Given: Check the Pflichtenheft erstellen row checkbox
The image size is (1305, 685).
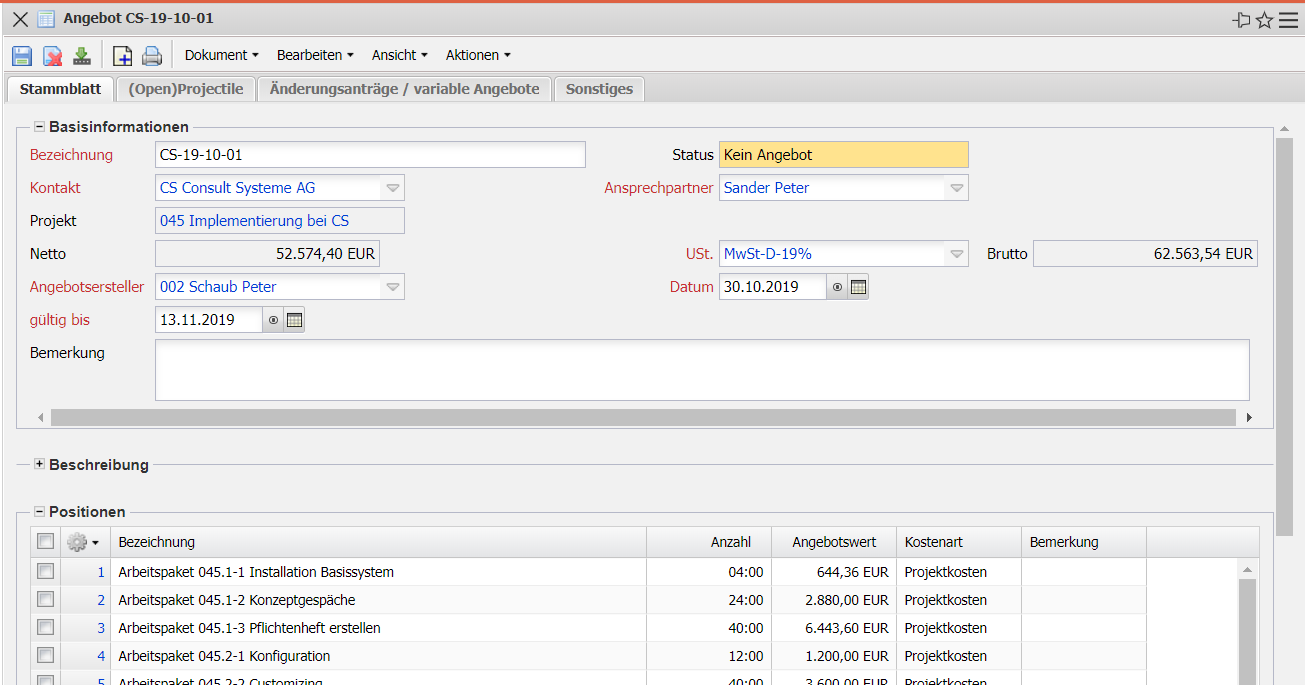Looking at the screenshot, I should [45, 628].
